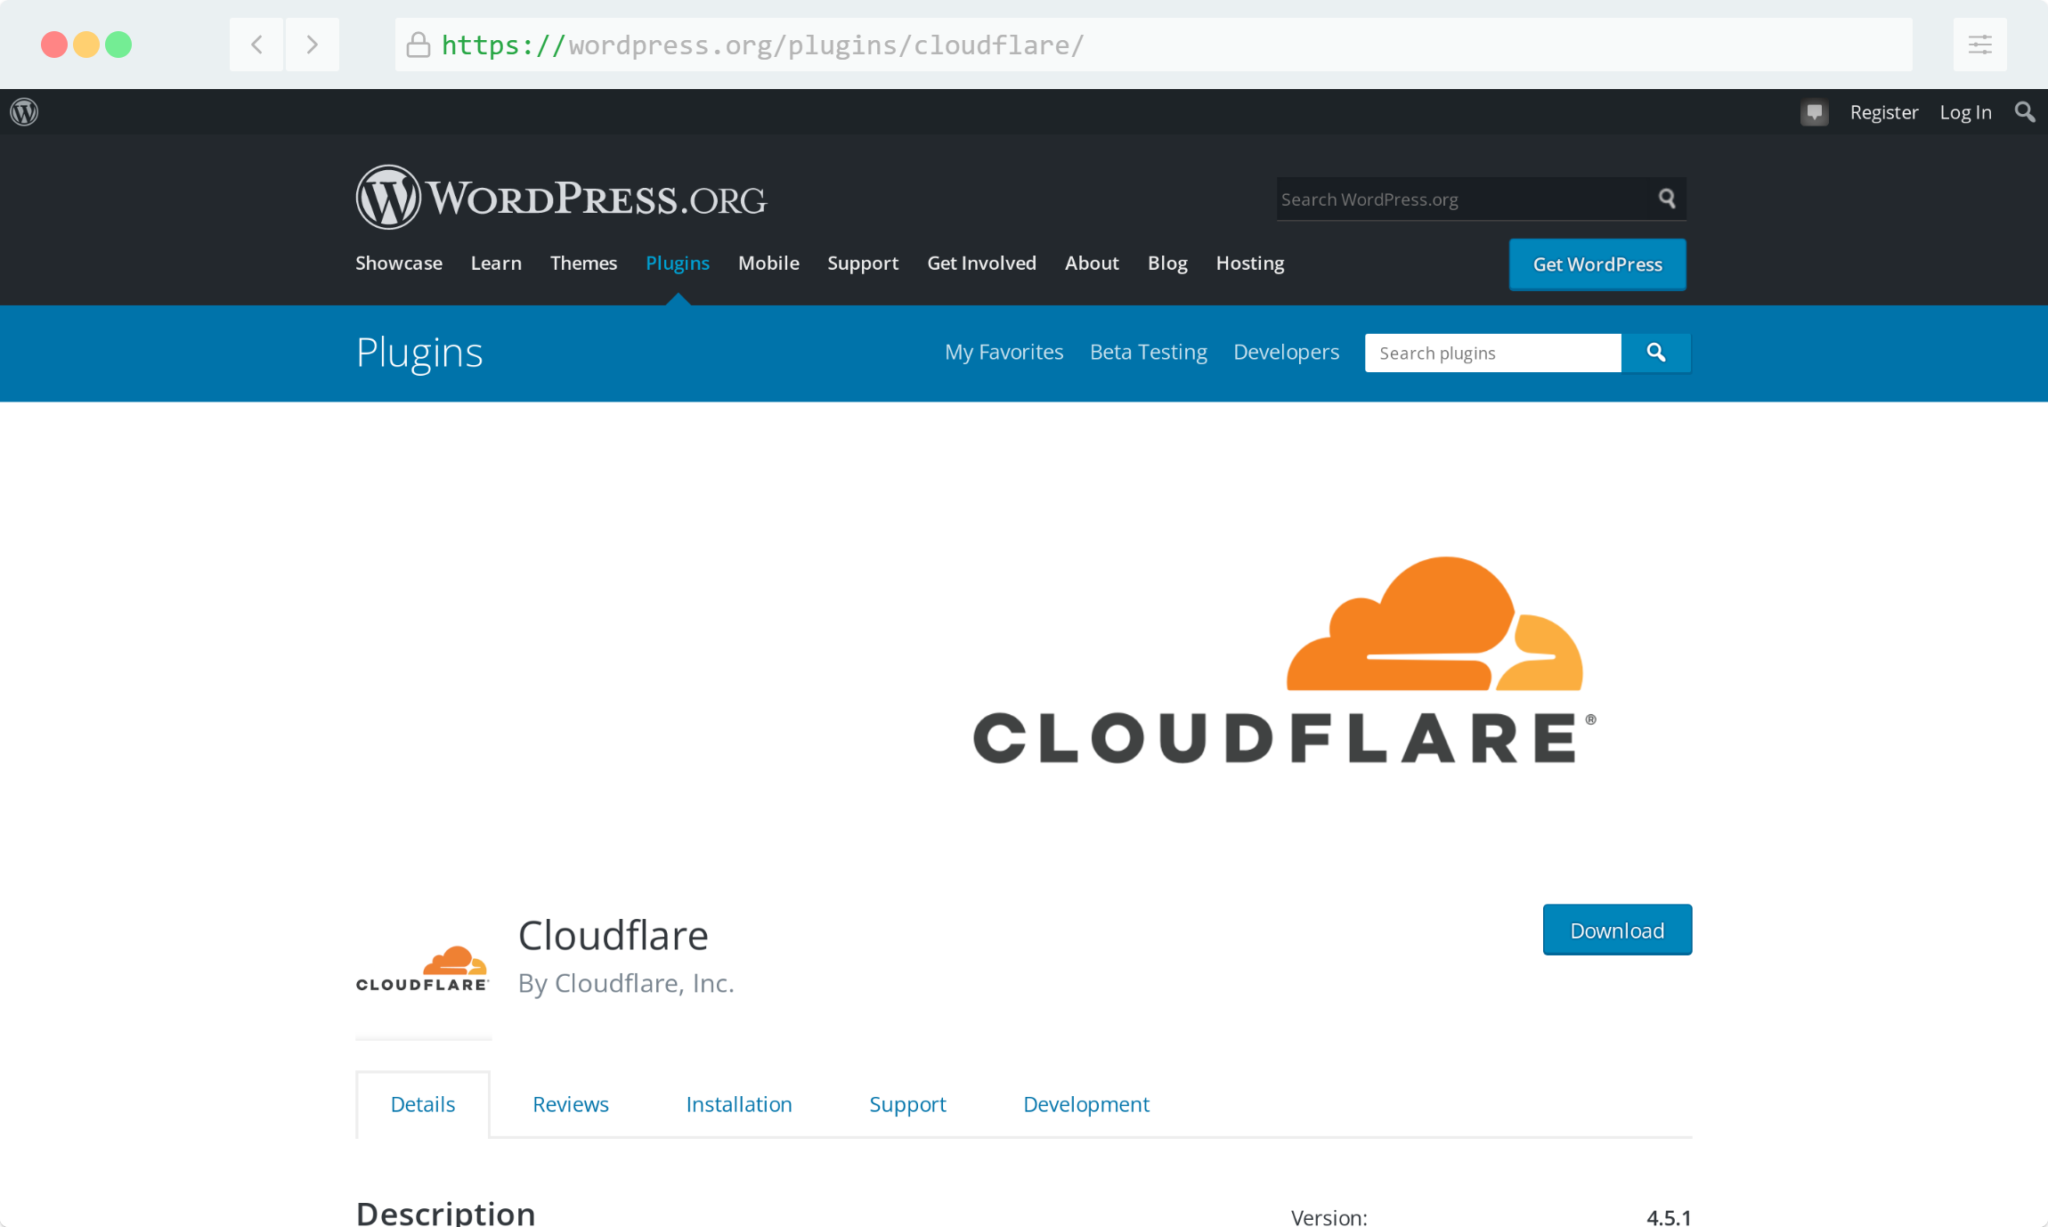Click the red close window button
The width and height of the screenshot is (2048, 1227).
[54, 44]
